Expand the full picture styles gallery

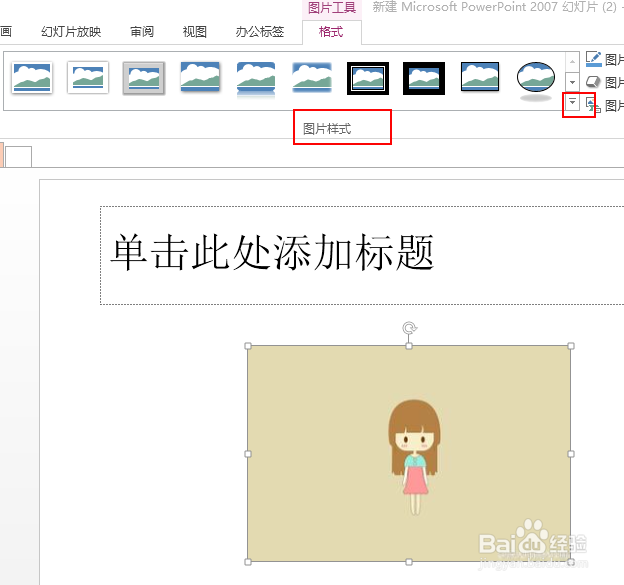(572, 102)
